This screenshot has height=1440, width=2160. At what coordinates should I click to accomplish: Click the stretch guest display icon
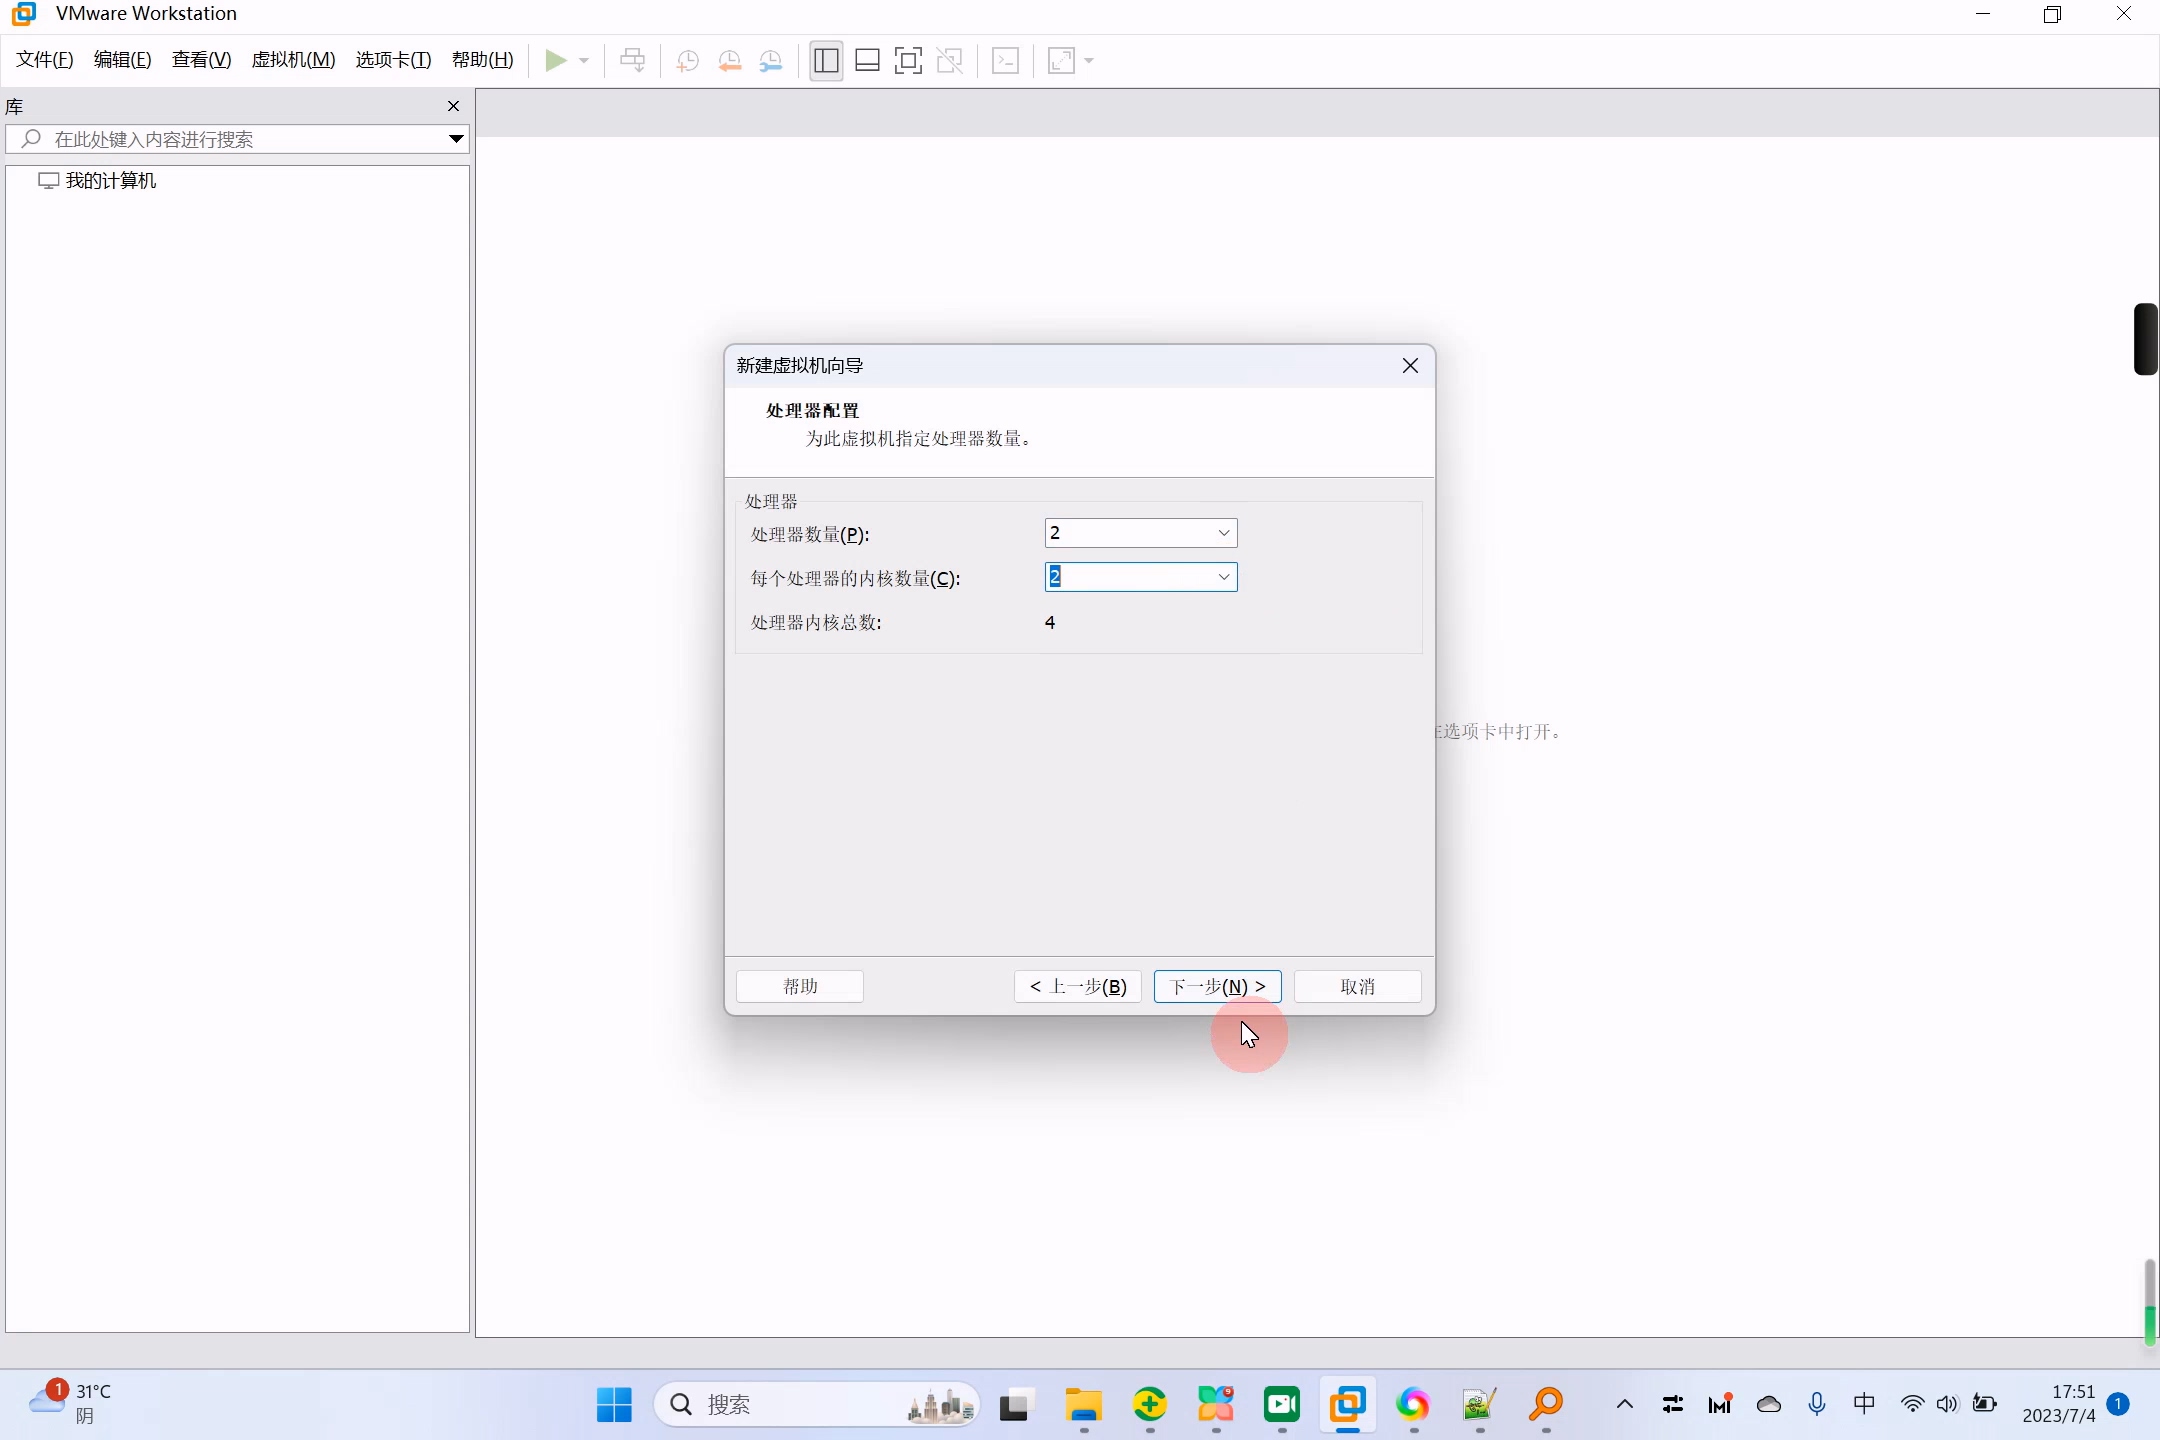[x=1061, y=61]
